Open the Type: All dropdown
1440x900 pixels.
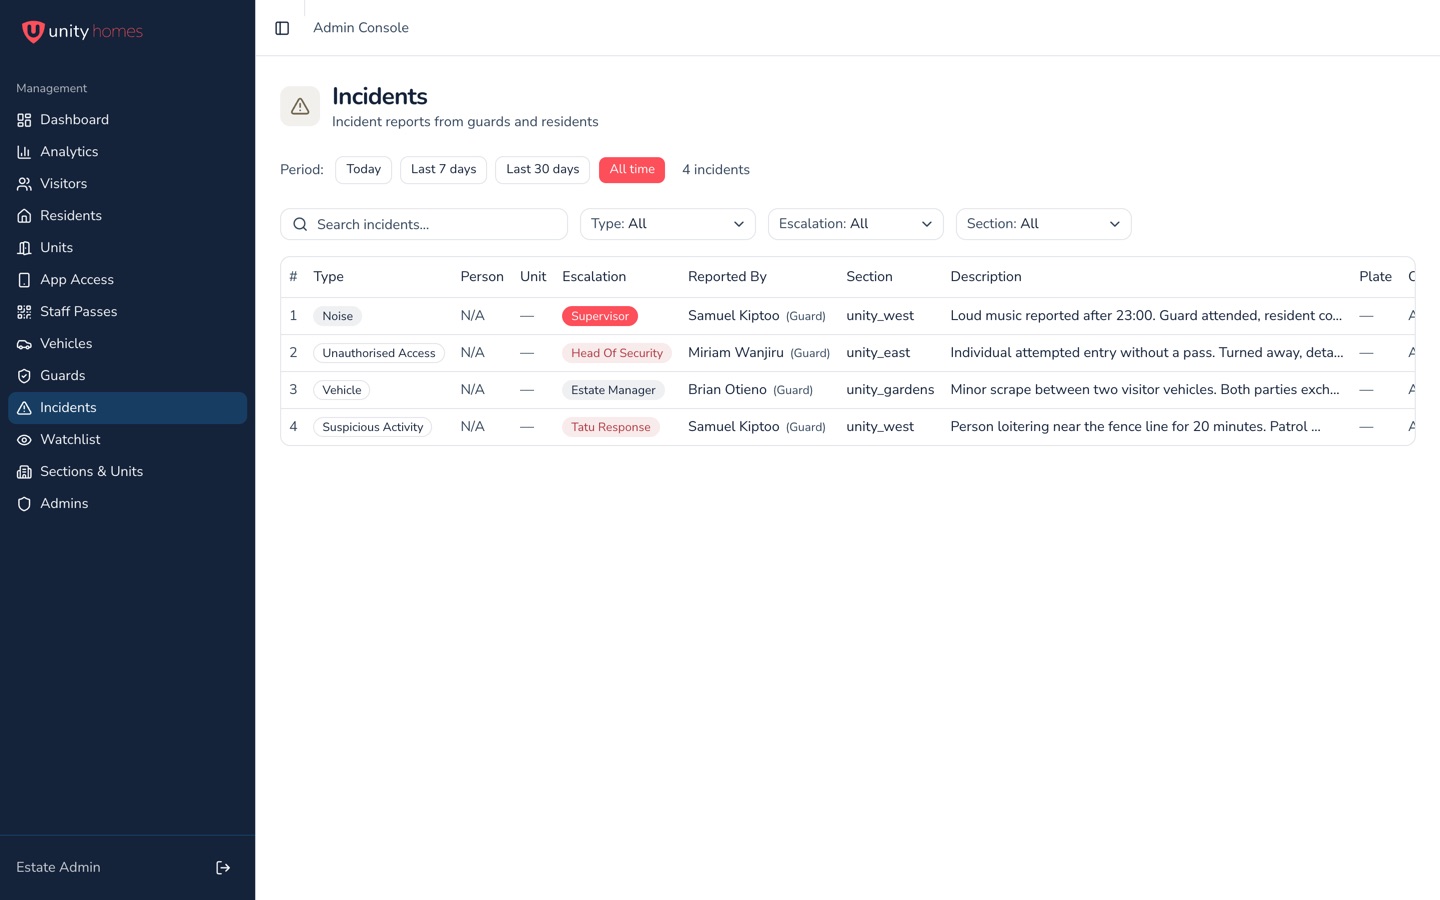coord(668,224)
